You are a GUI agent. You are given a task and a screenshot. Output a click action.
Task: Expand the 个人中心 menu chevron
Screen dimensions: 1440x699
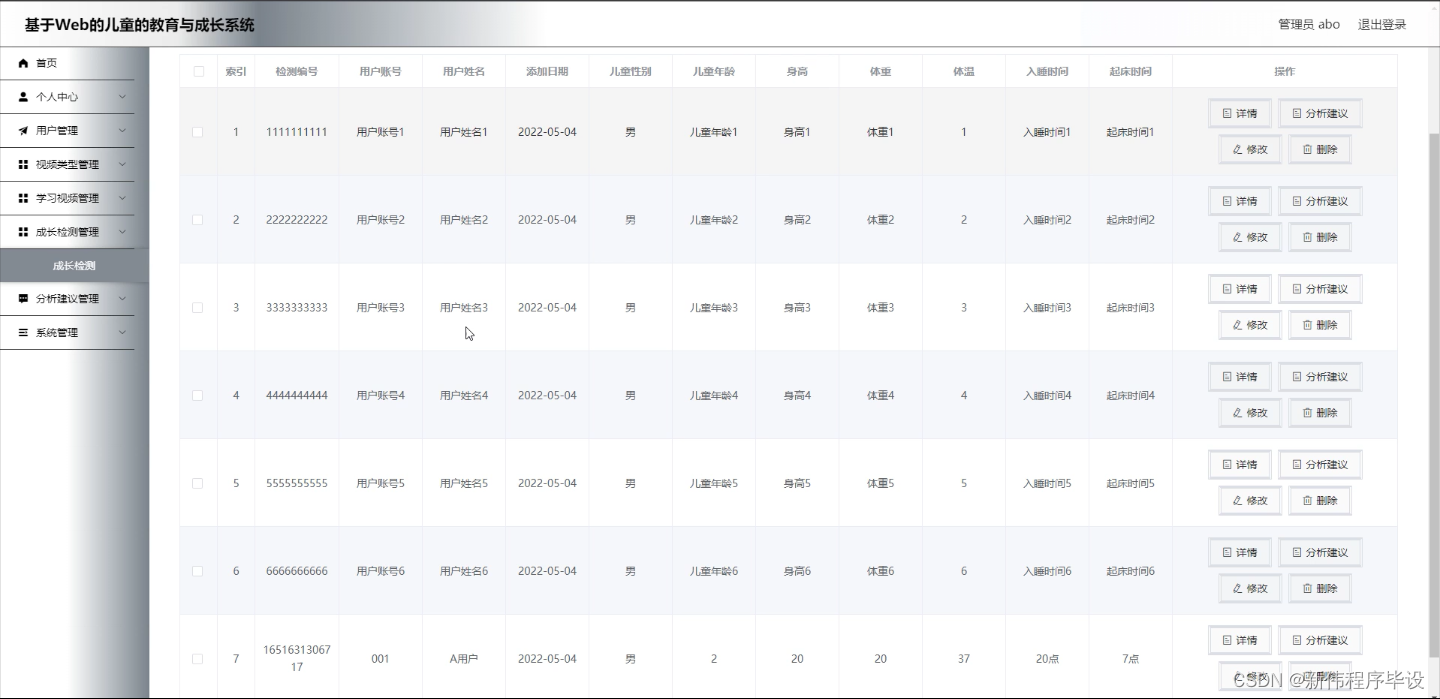[x=122, y=97]
